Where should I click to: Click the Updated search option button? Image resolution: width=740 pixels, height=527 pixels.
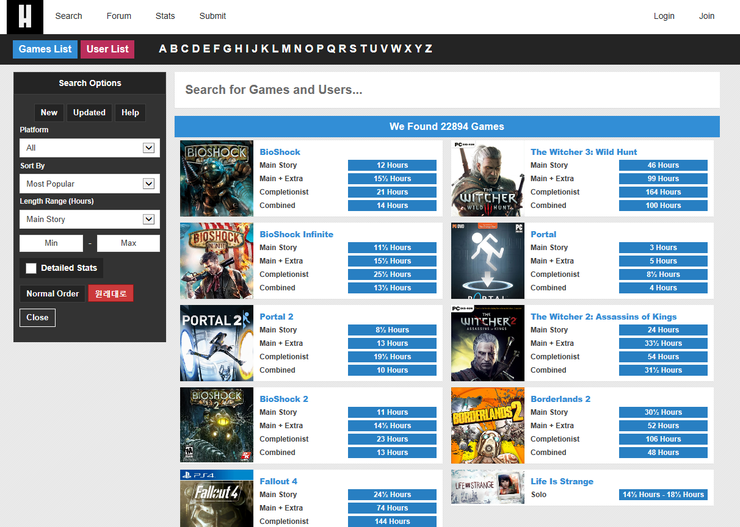coord(89,112)
